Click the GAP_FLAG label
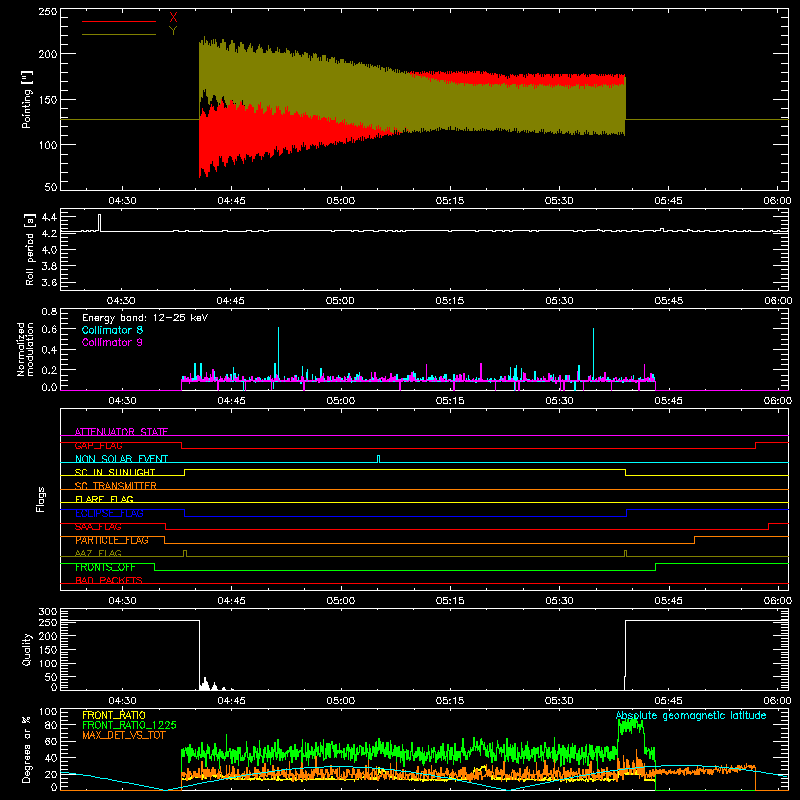 [x=98, y=445]
